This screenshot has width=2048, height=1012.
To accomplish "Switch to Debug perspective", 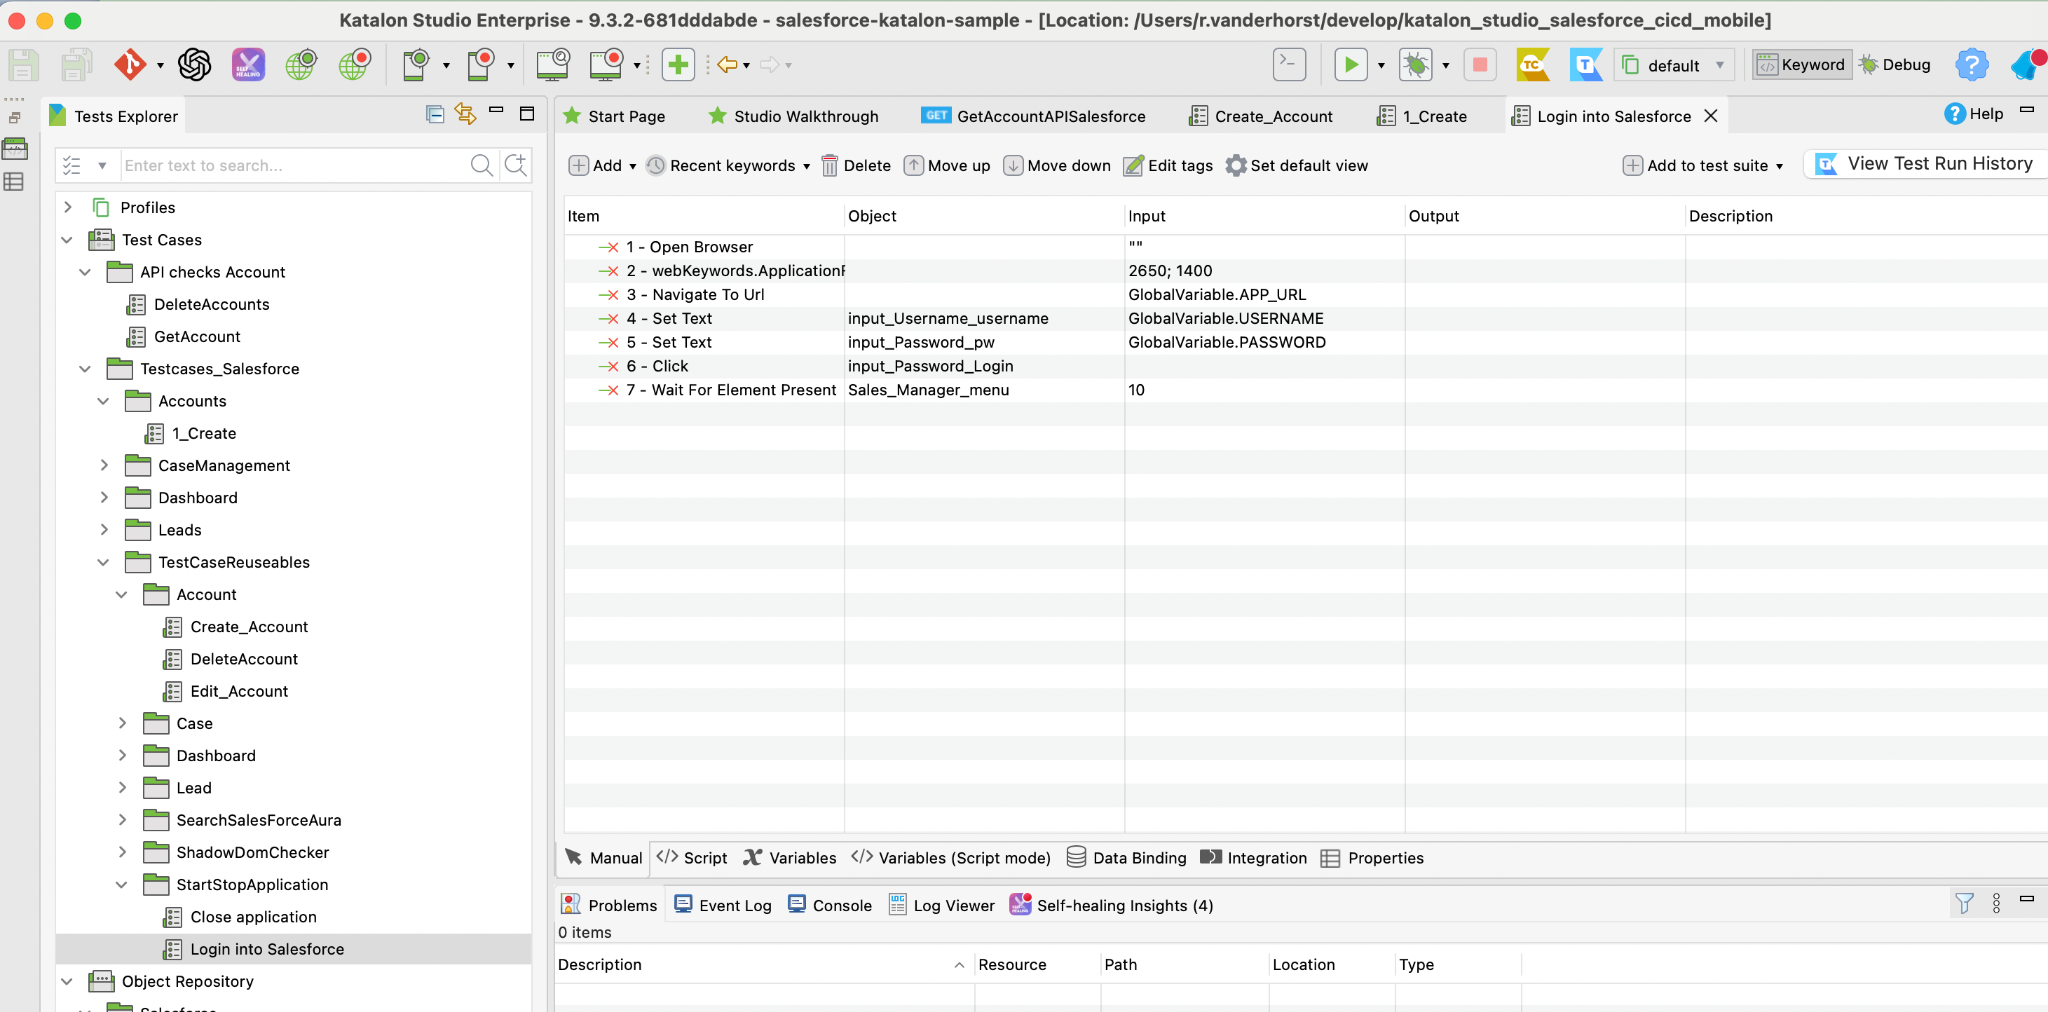I will pos(1895,65).
